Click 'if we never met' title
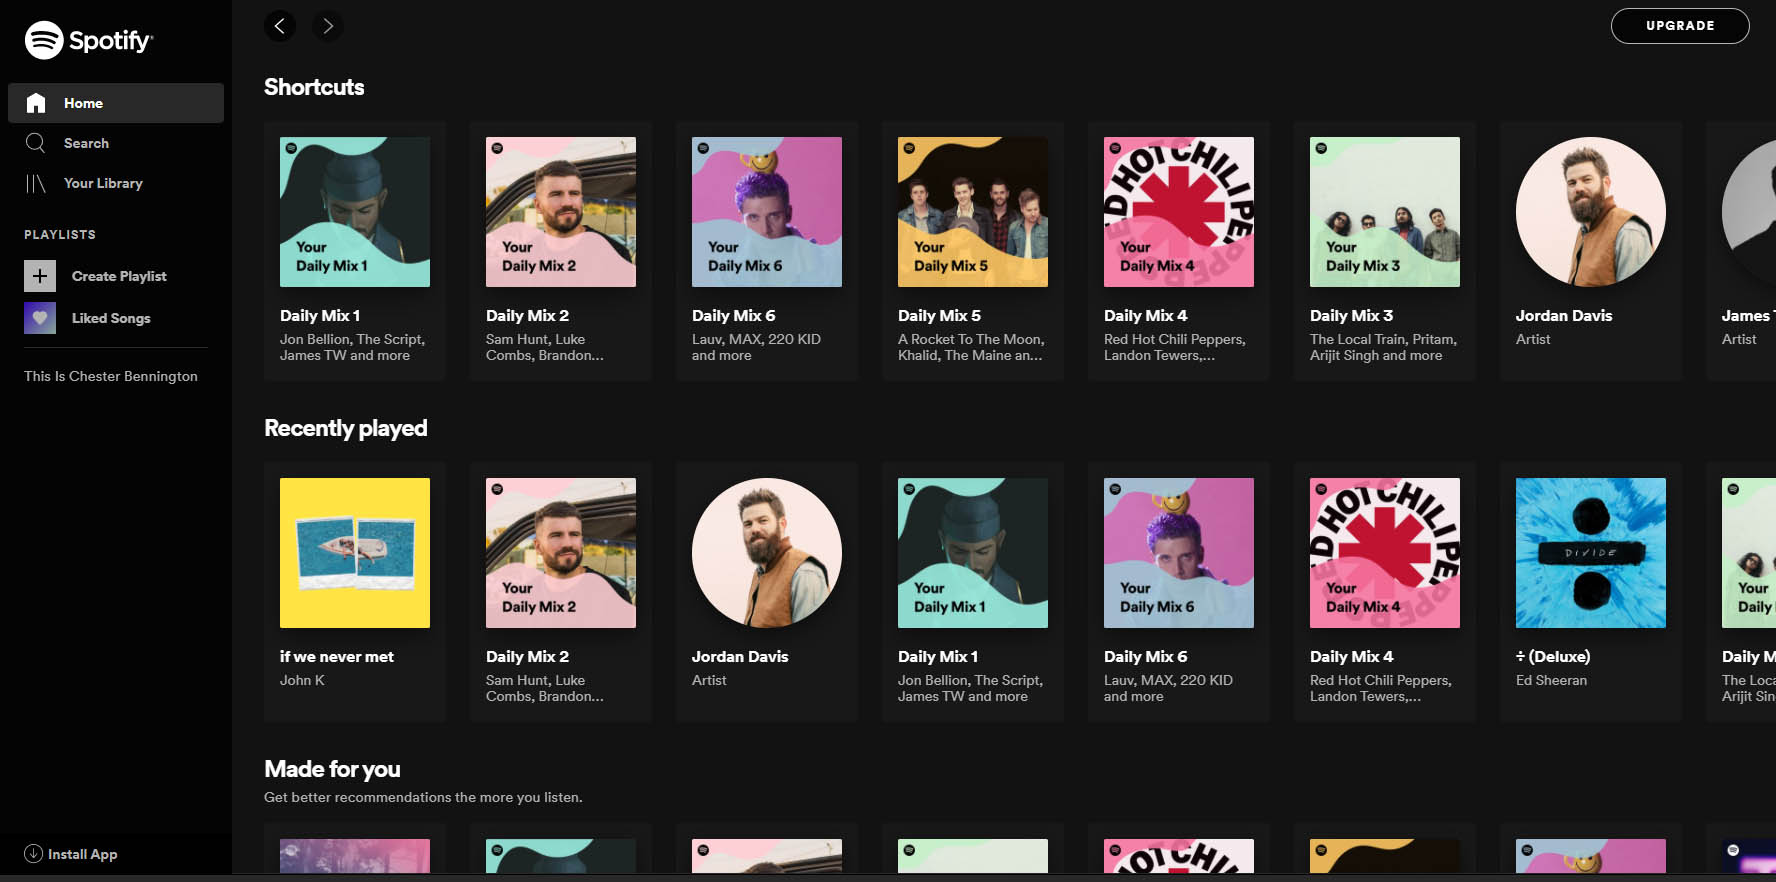 click(337, 656)
